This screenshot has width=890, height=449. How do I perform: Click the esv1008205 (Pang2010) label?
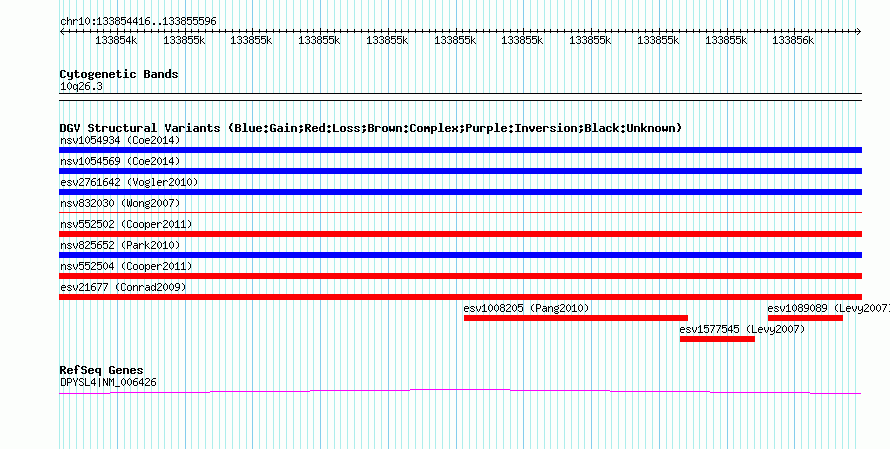click(526, 308)
